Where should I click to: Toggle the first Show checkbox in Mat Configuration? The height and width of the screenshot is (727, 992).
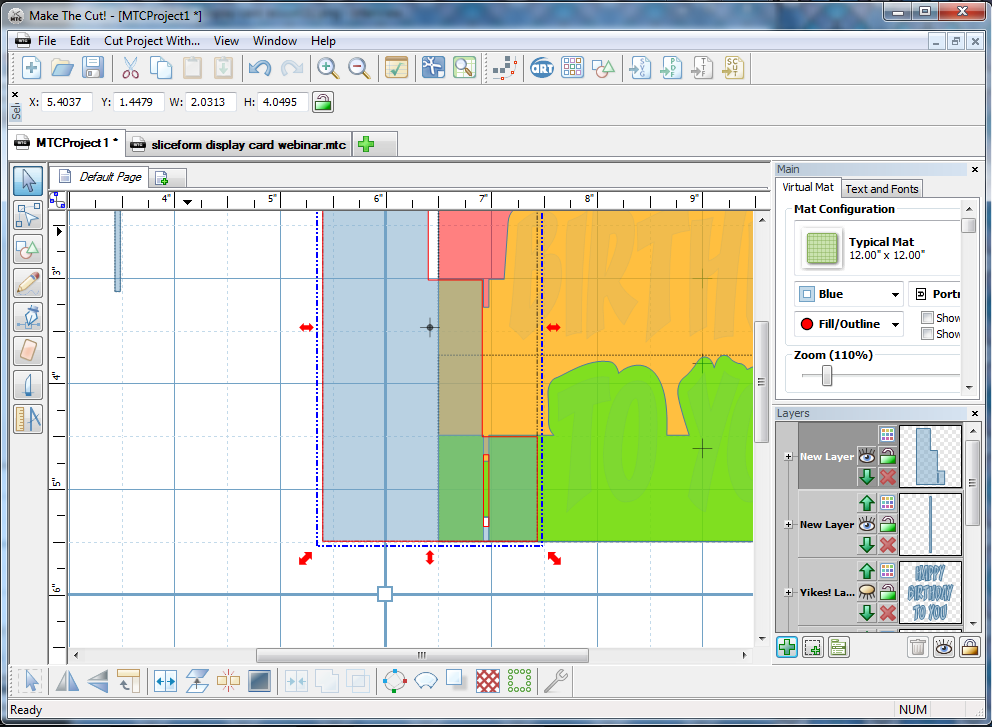point(927,318)
